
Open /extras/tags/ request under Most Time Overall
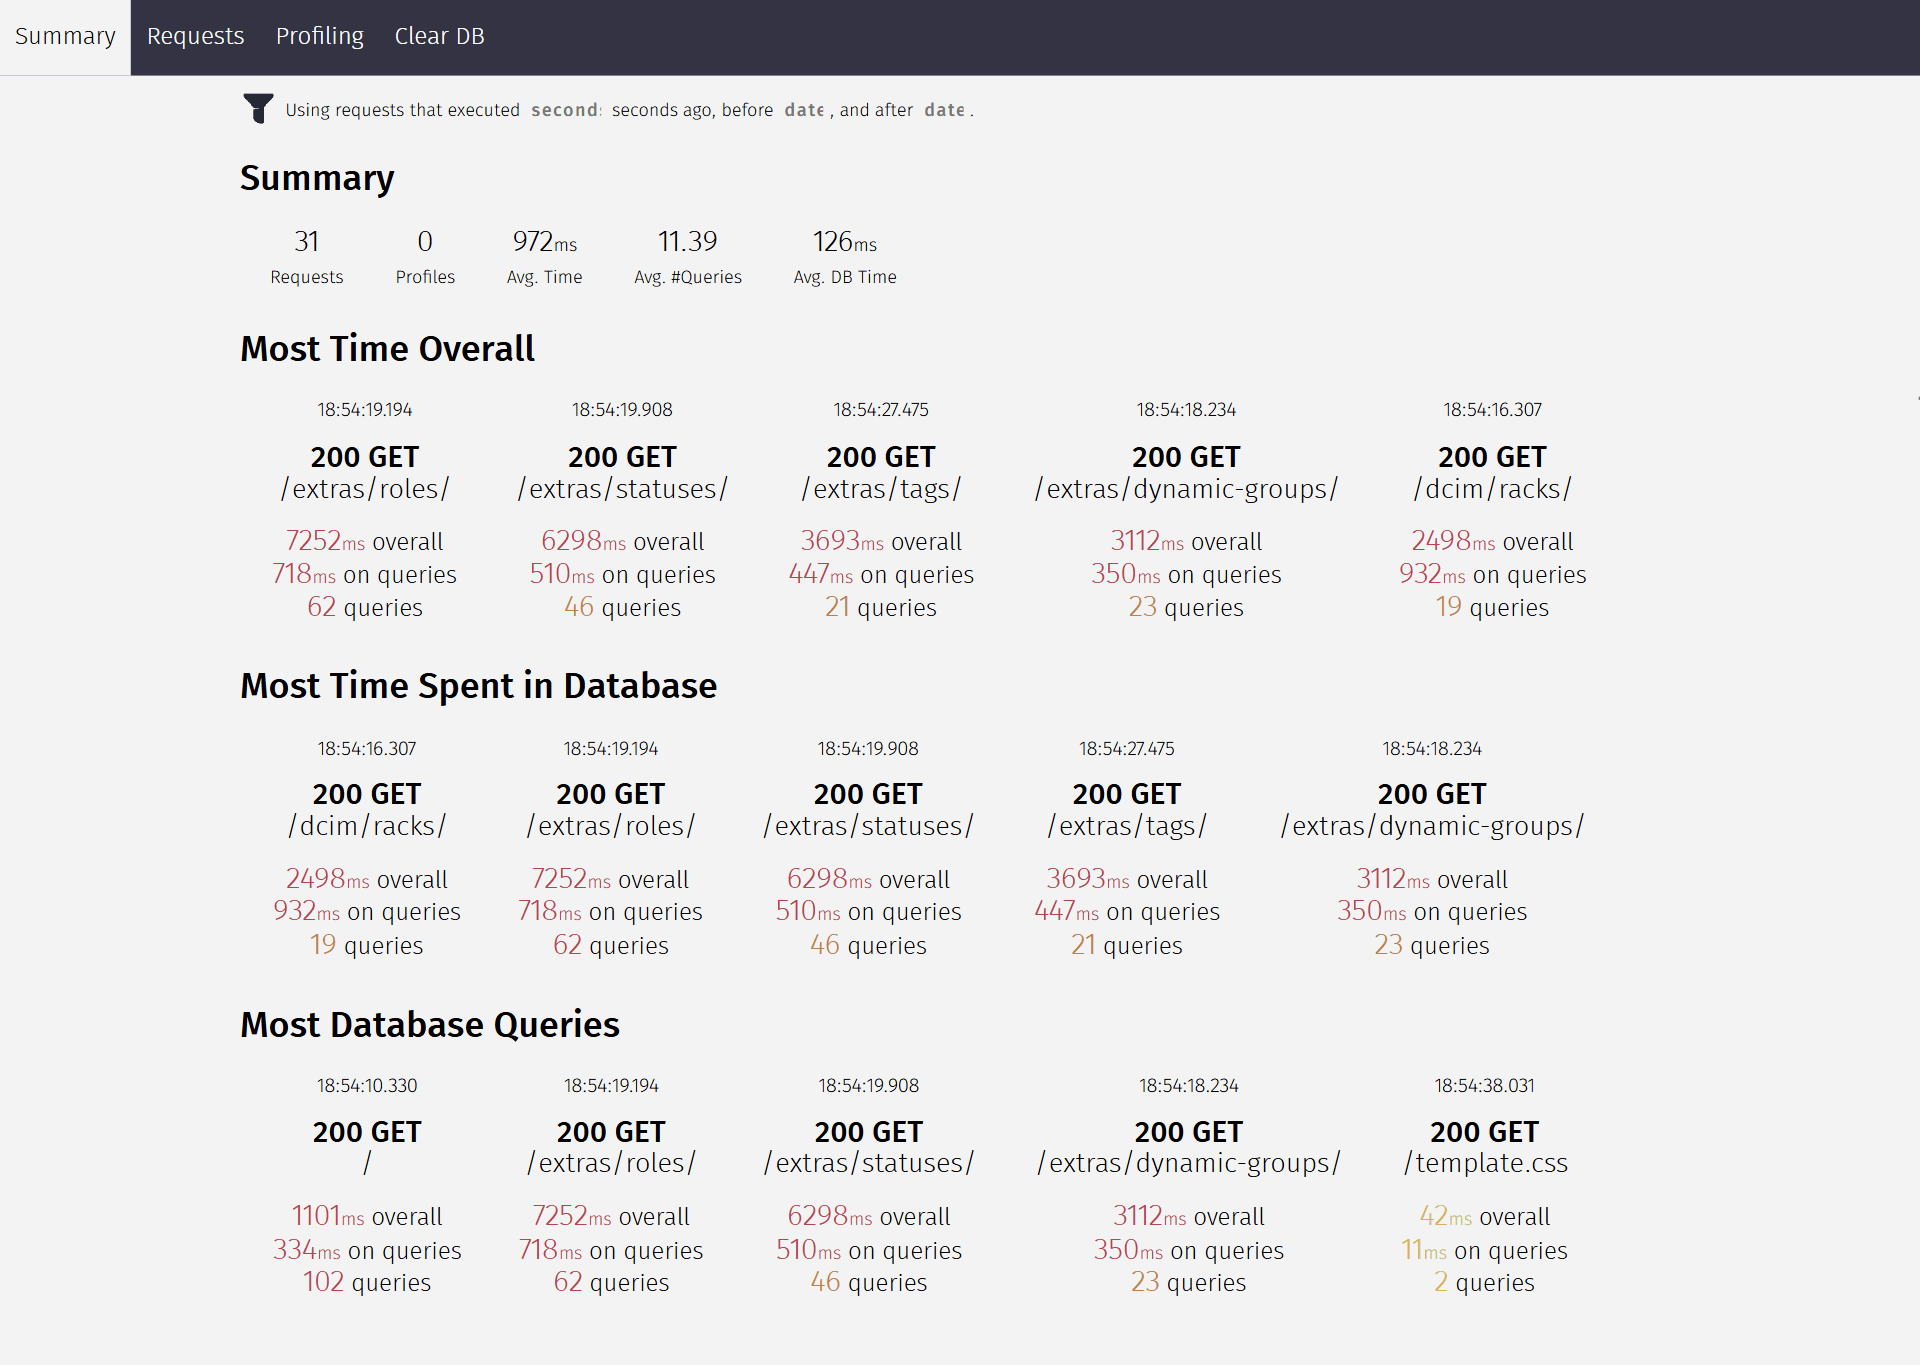tap(880, 488)
